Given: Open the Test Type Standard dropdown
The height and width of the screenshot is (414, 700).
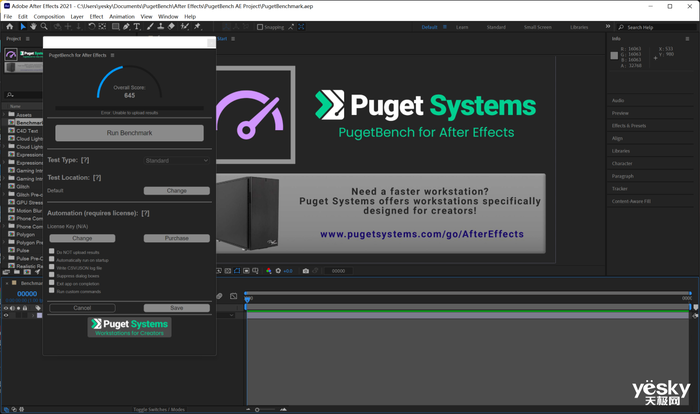Looking at the screenshot, I should click(x=176, y=160).
